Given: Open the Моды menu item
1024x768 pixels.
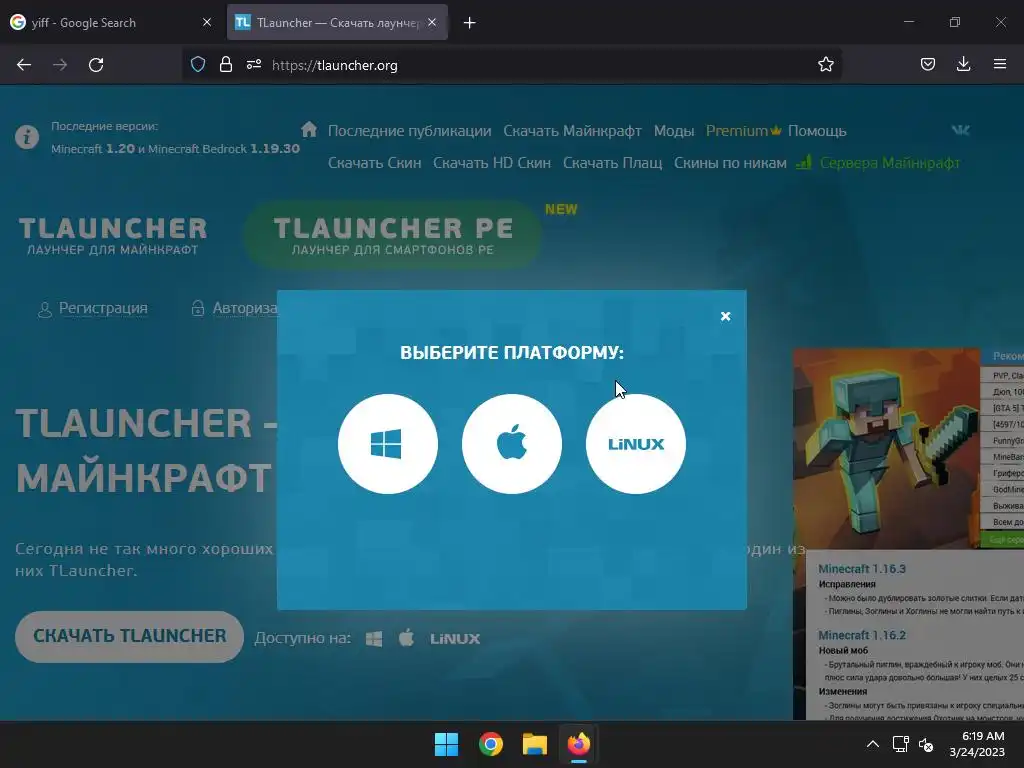Looking at the screenshot, I should click(x=674, y=131).
